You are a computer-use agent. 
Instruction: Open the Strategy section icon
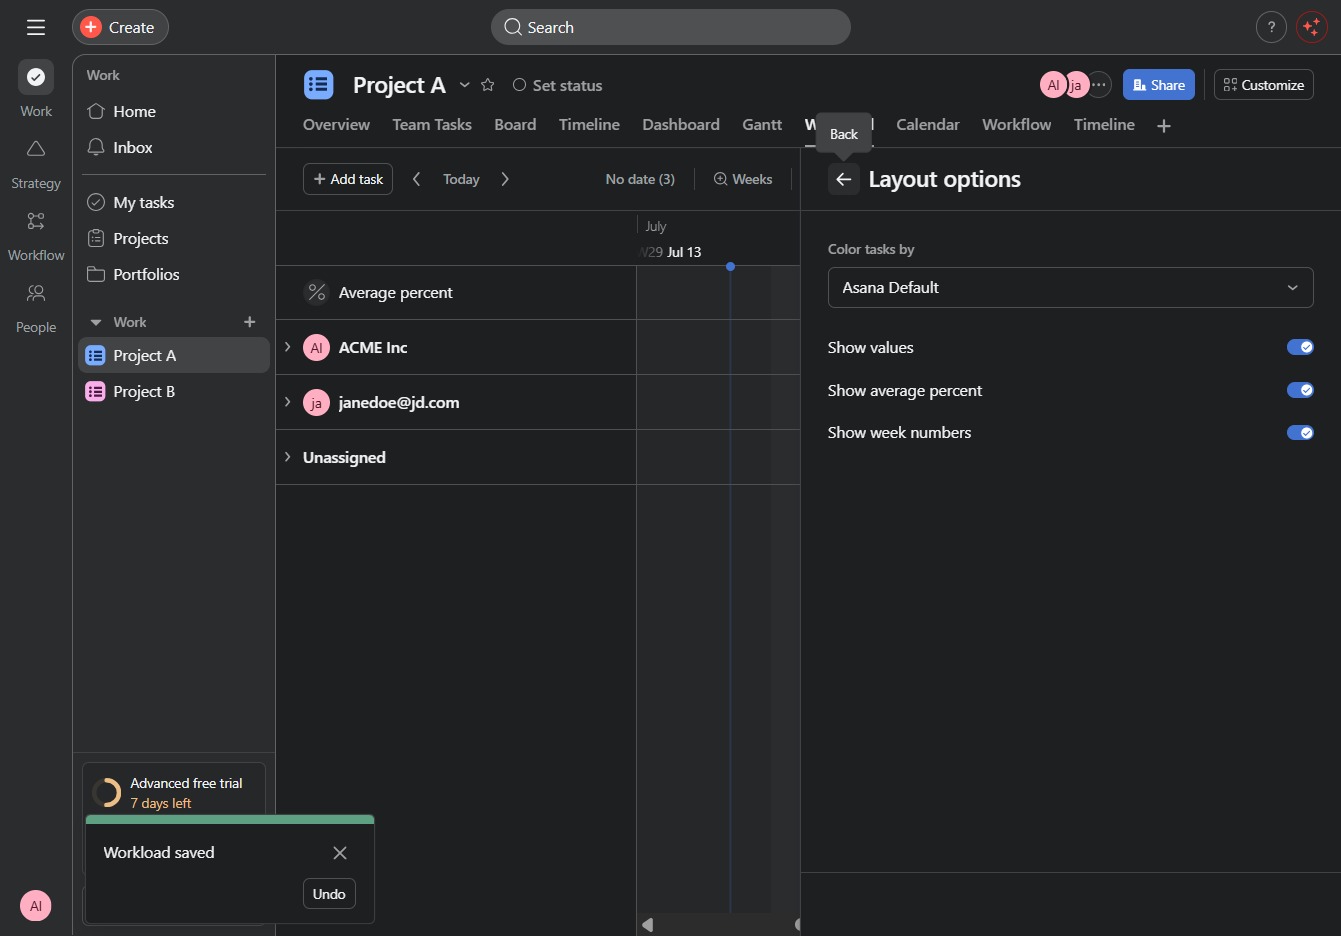coord(36,149)
